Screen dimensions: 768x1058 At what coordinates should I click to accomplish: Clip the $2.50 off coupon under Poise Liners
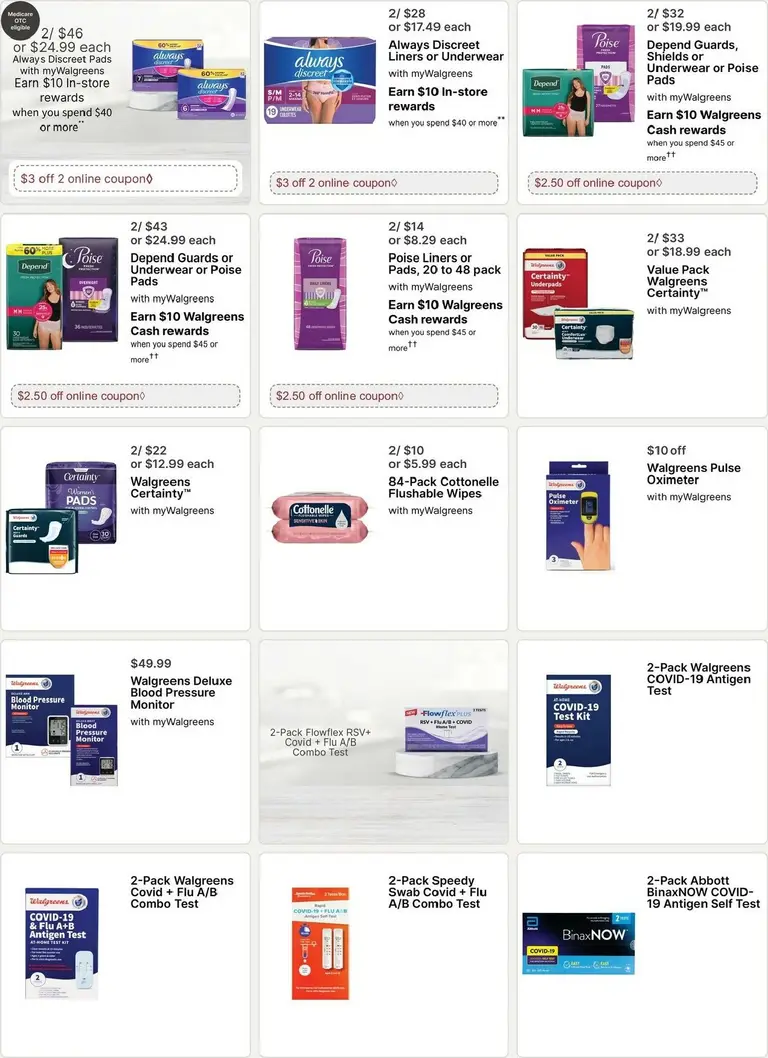tap(383, 396)
